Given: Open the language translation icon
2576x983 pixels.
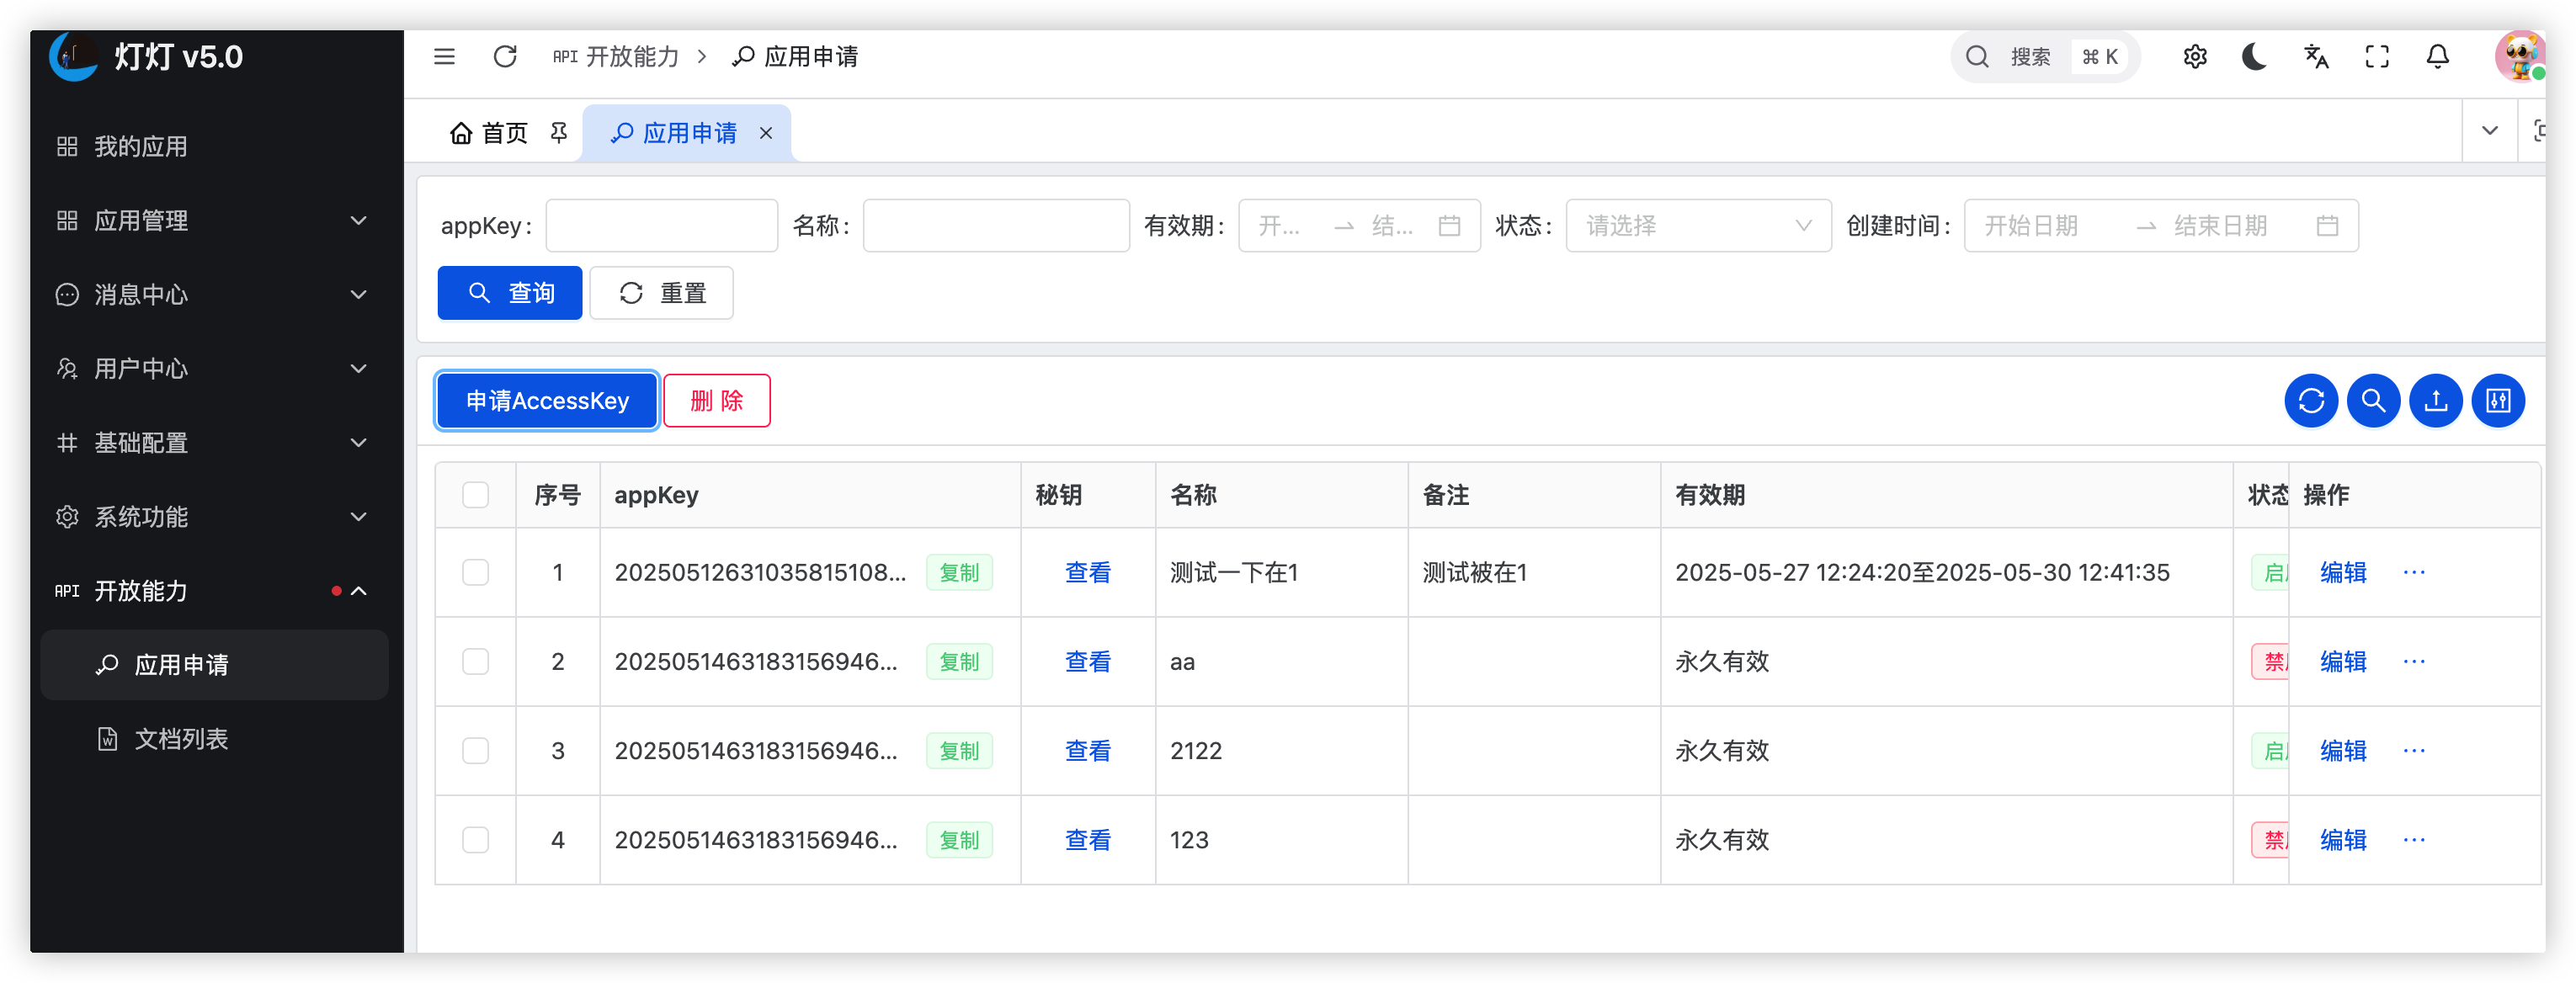Looking at the screenshot, I should tap(2316, 57).
